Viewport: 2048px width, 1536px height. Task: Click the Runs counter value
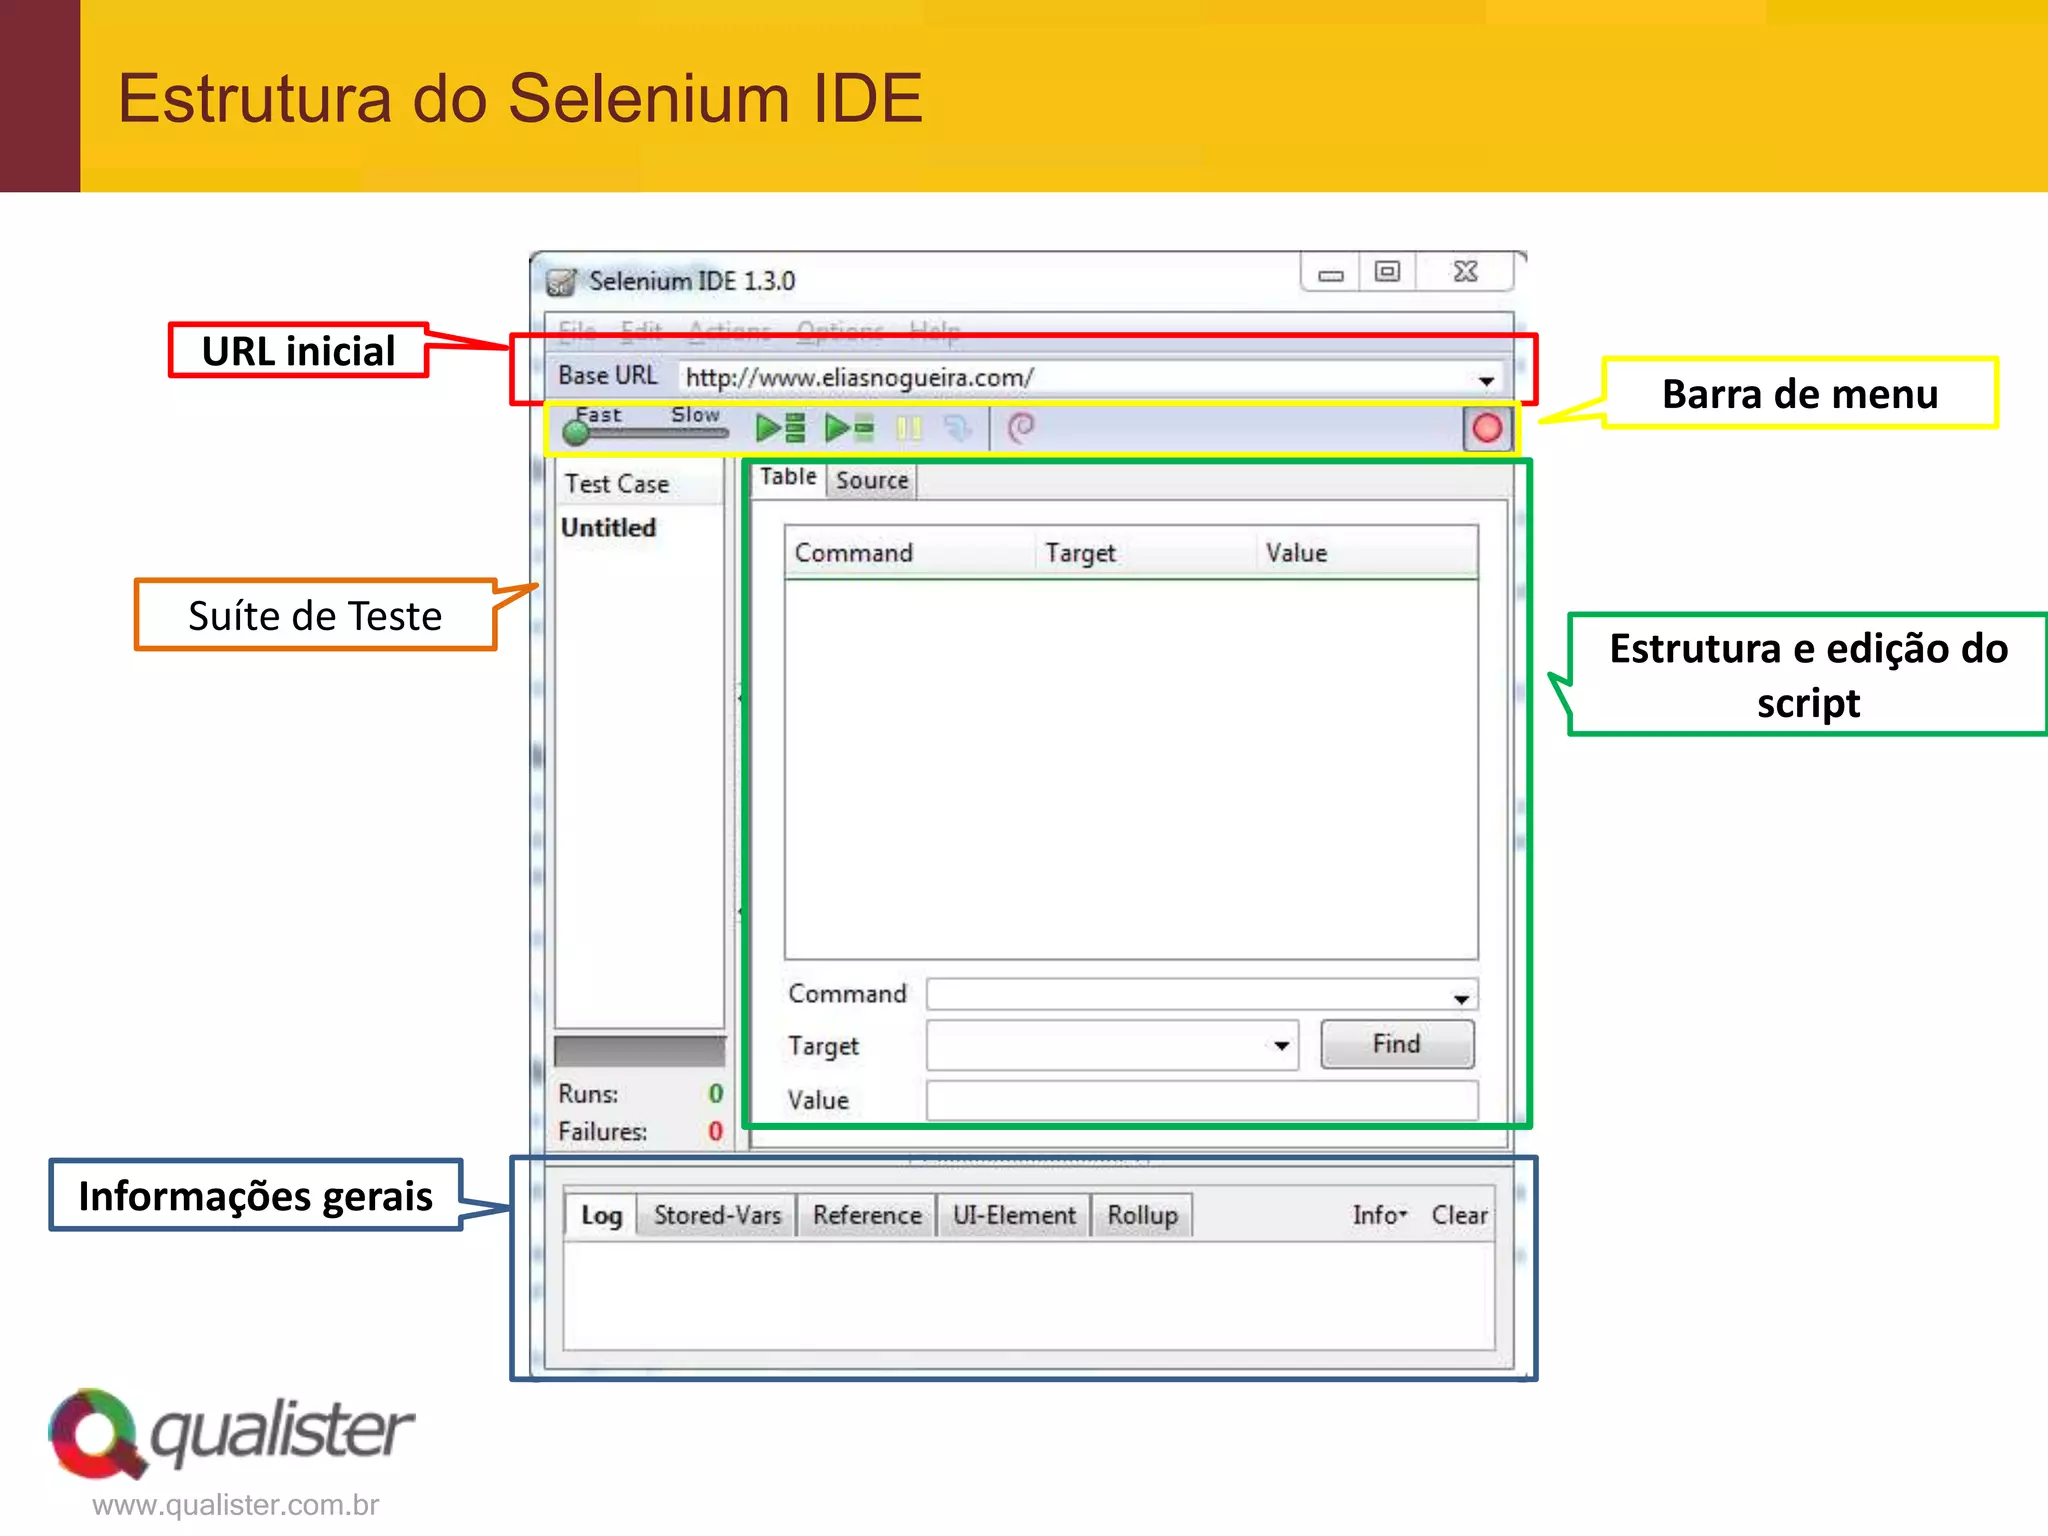tap(715, 1094)
